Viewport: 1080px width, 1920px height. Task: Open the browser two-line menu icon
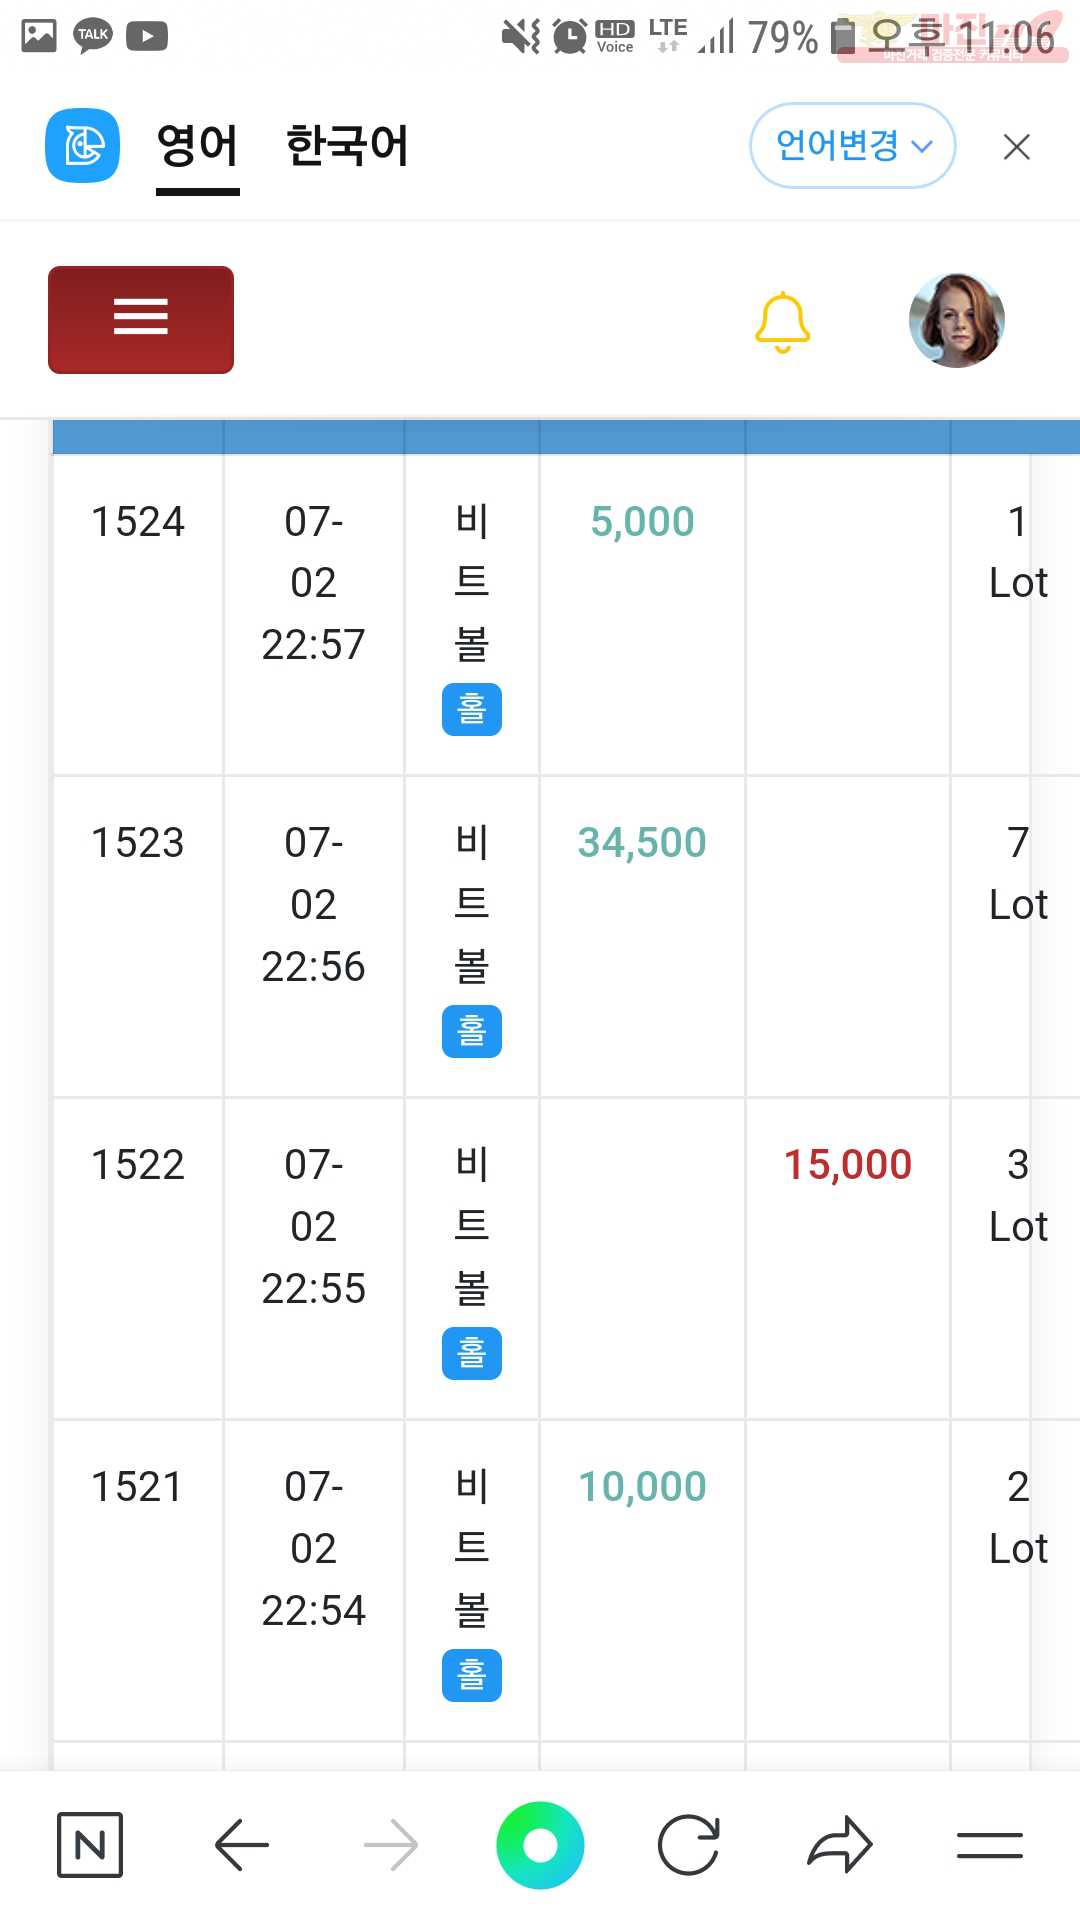point(989,1845)
